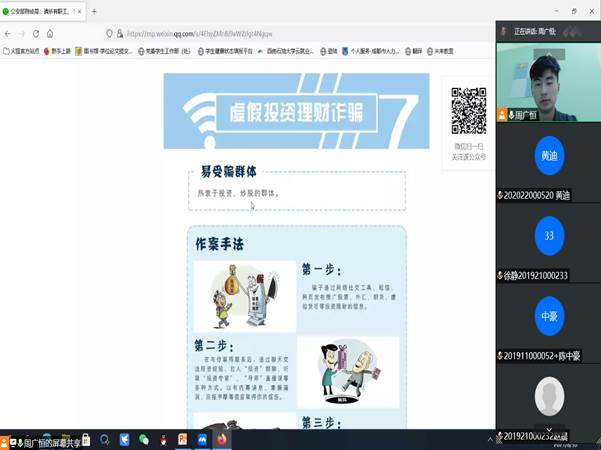Open the 大国官方站点 bookmark
The image size is (601, 450).
tap(22, 51)
